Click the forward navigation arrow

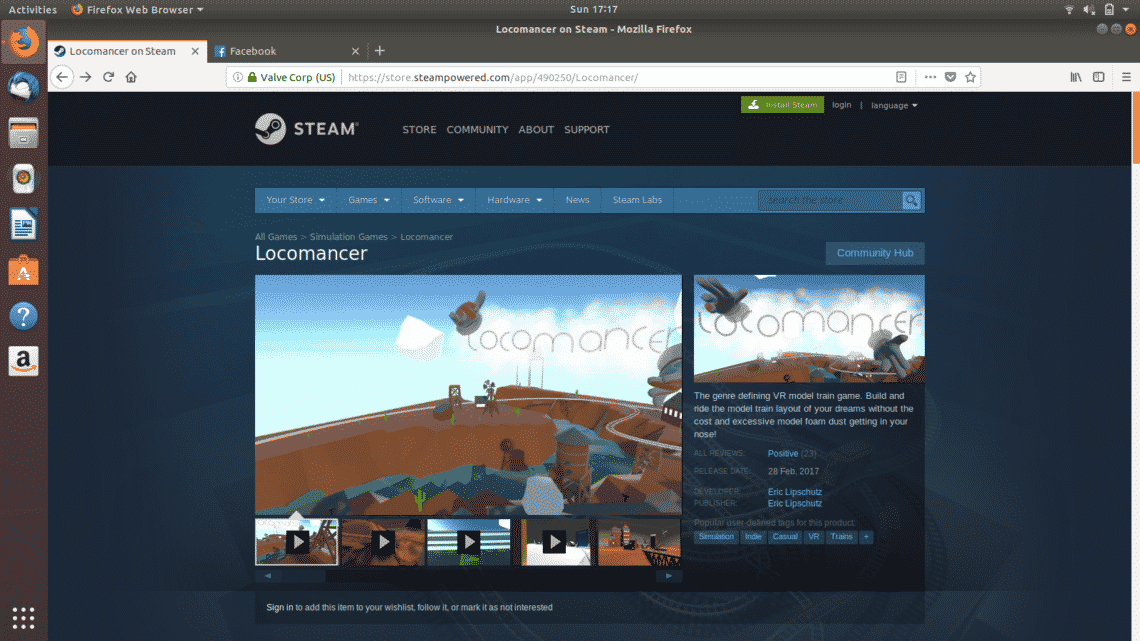86,77
